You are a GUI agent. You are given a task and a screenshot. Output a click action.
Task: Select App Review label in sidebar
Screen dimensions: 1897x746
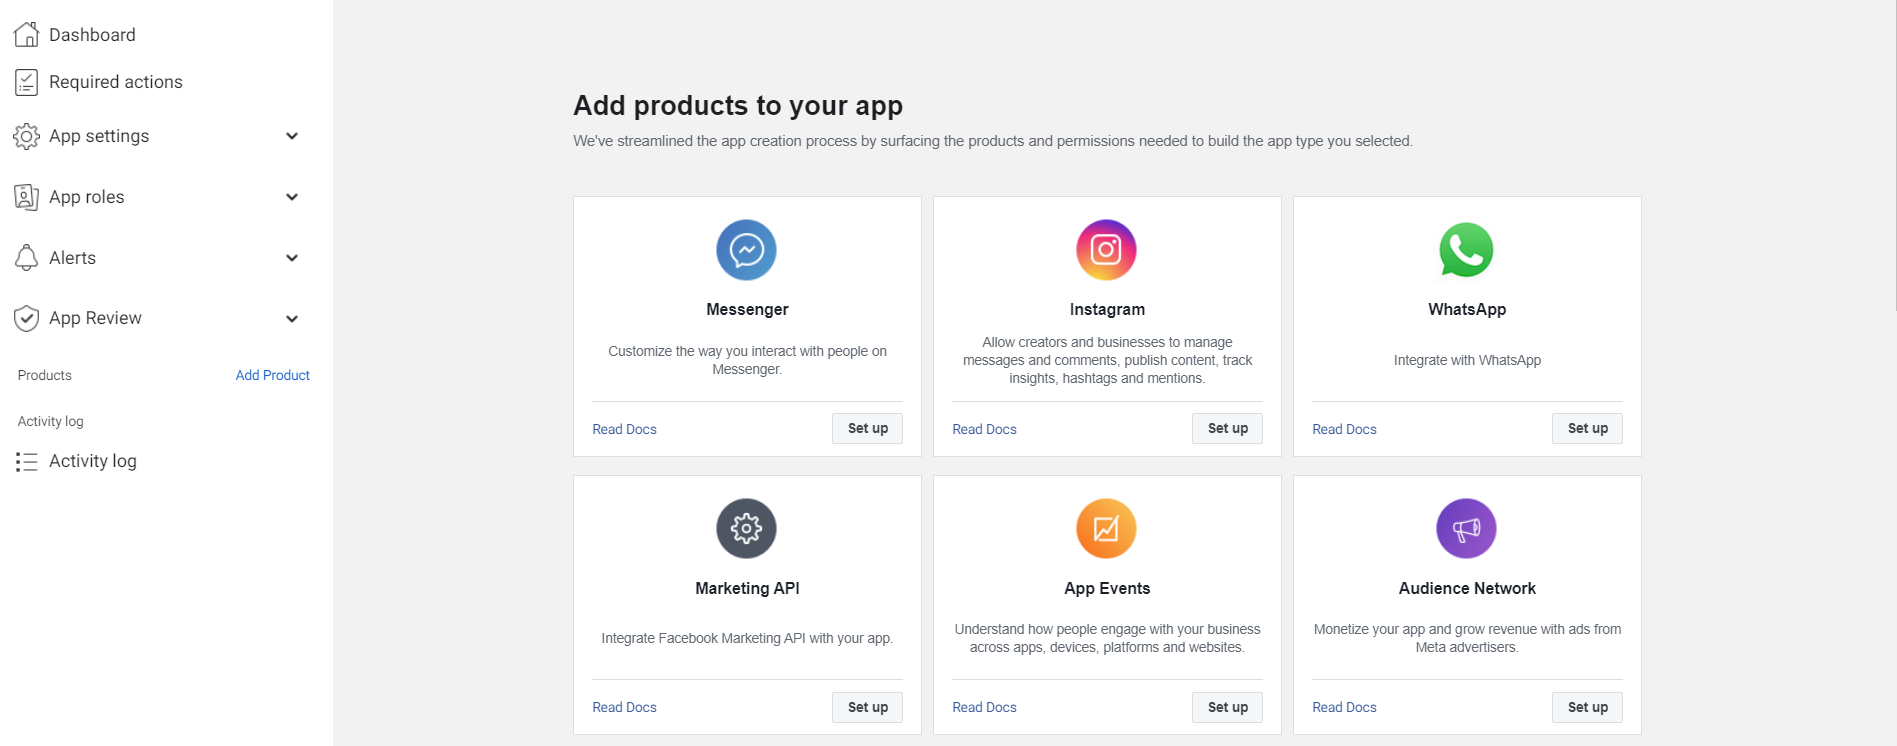(95, 318)
